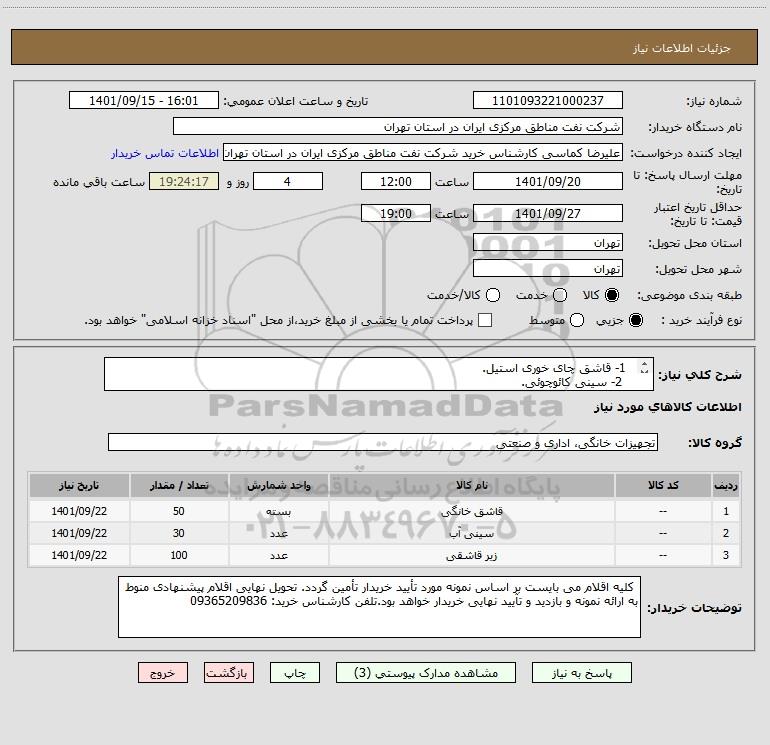Select the 'خدمت' radio button

point(560,295)
